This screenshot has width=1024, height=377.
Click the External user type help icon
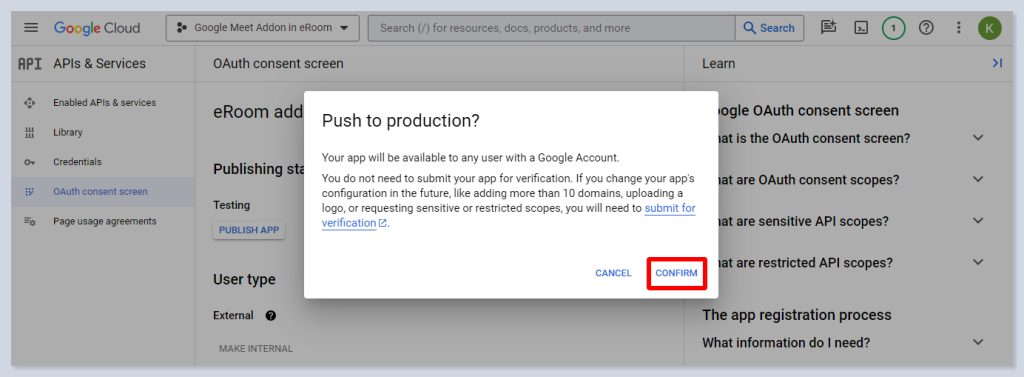point(271,316)
